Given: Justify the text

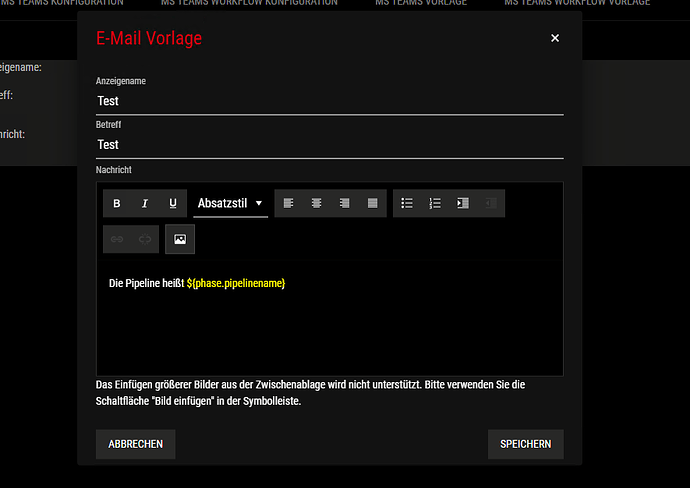Looking at the screenshot, I should (373, 203).
